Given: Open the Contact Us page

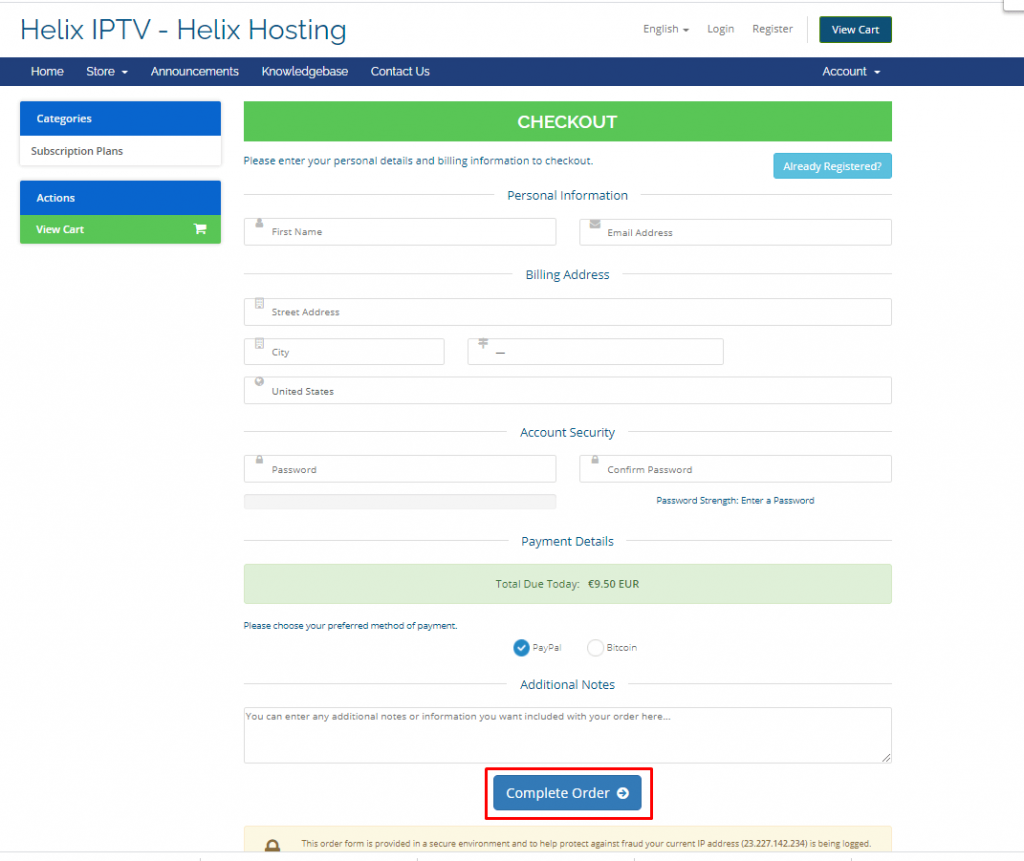Looking at the screenshot, I should coord(400,72).
